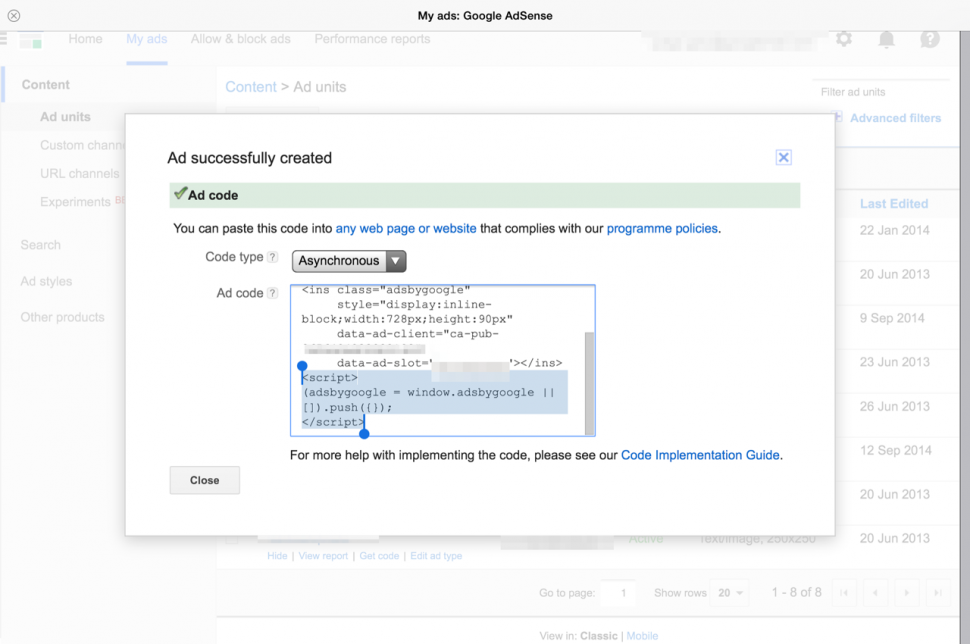This screenshot has height=644, width=970.
Task: Open the notifications bell icon
Action: tap(886, 40)
